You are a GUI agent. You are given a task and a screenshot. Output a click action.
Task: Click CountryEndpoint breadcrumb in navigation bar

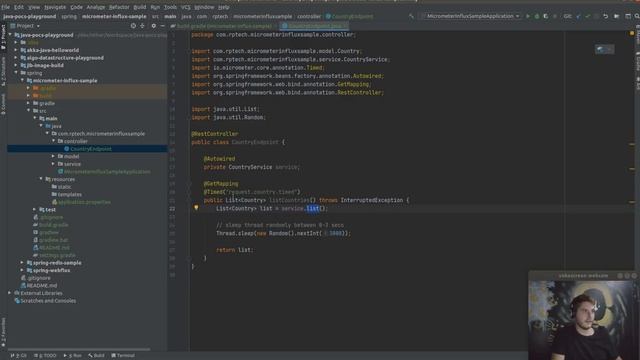[x=349, y=16]
